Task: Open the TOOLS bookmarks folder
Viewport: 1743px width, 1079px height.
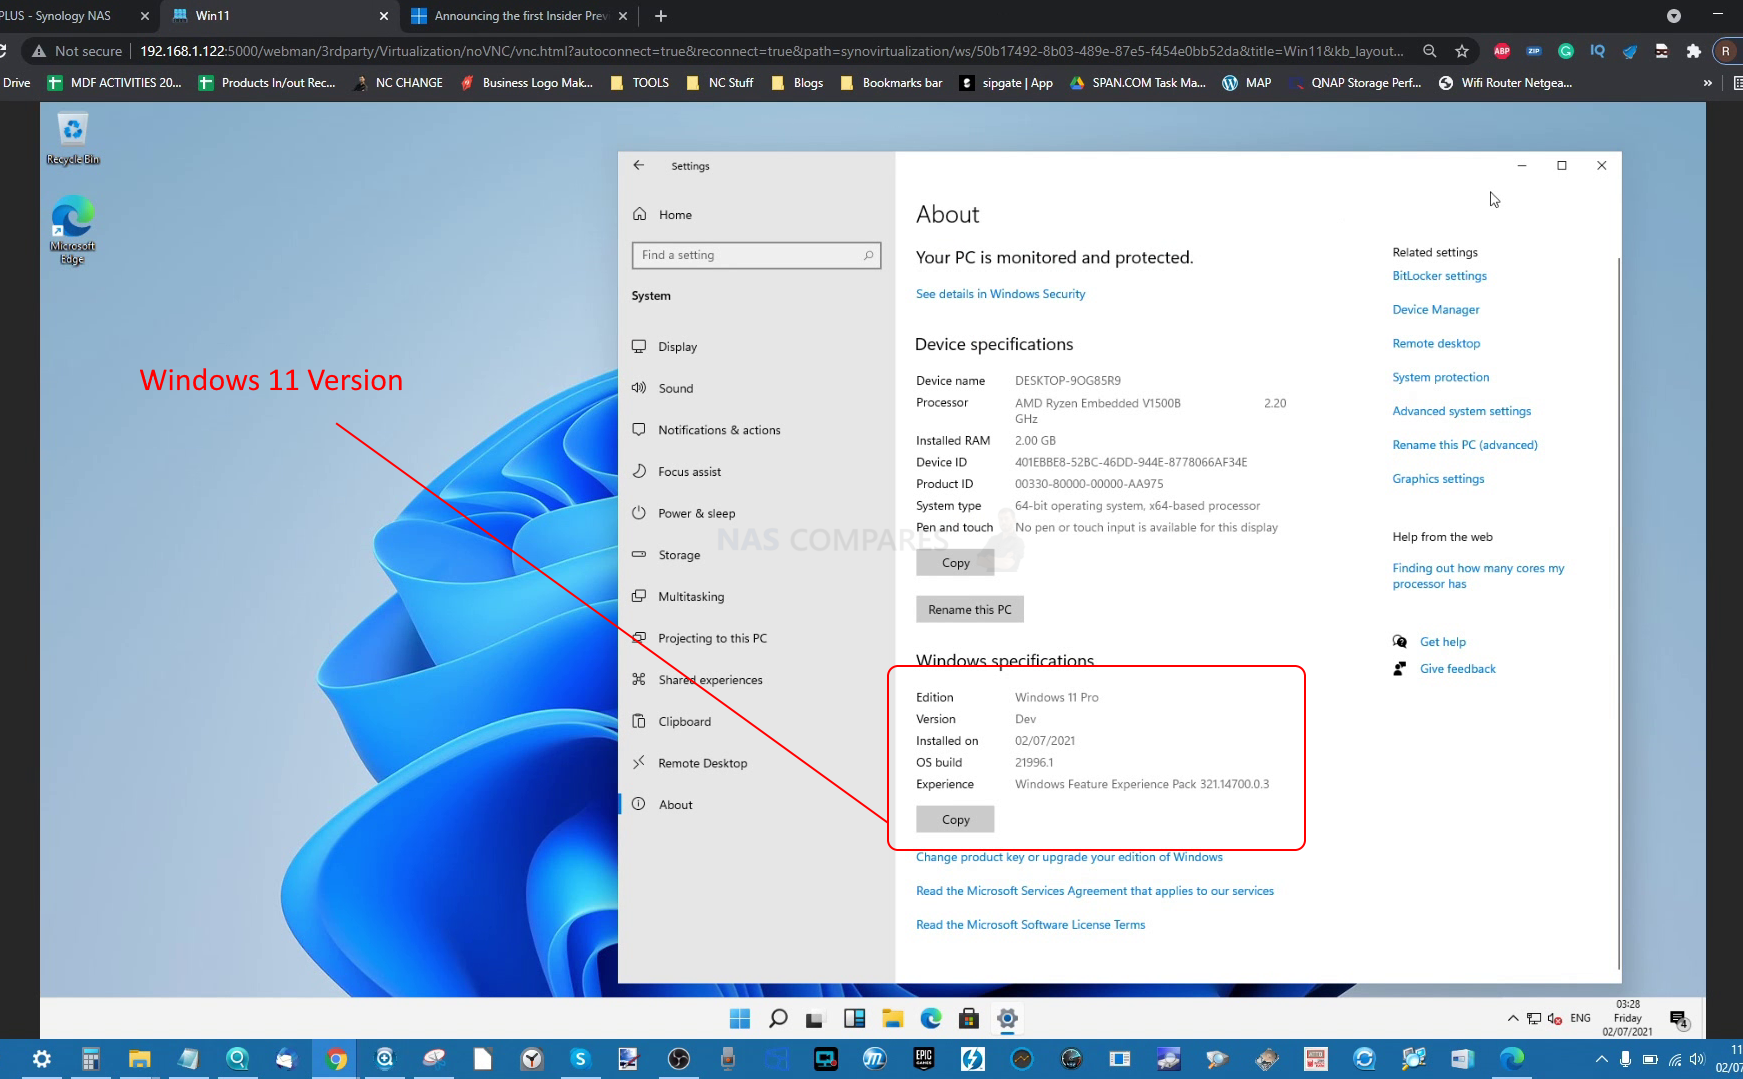Action: 639,83
